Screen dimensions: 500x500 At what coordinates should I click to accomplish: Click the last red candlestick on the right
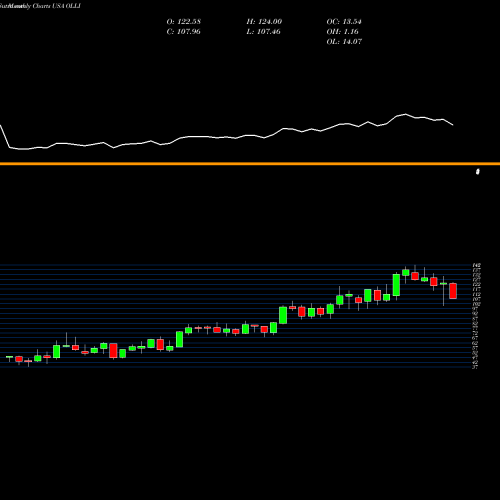tap(453, 291)
